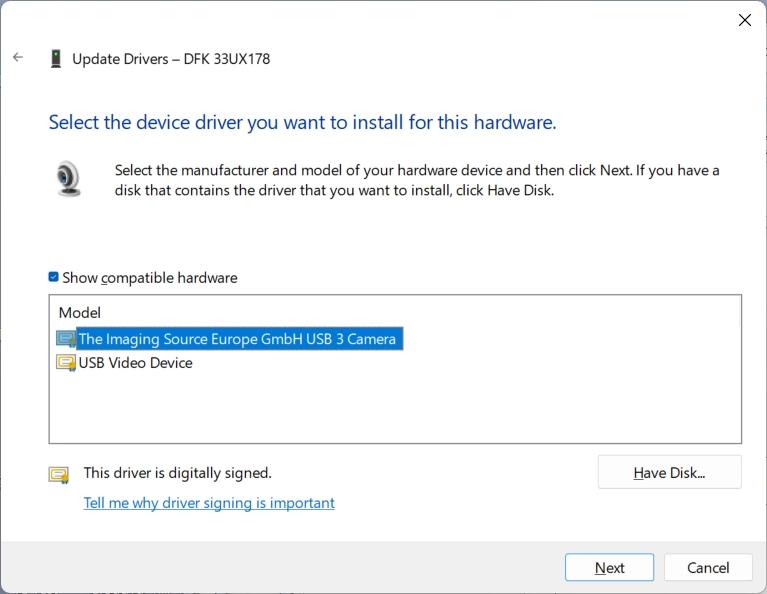The height and width of the screenshot is (594, 767).
Task: Open "Tell me why driver signing is important"
Action: point(209,503)
